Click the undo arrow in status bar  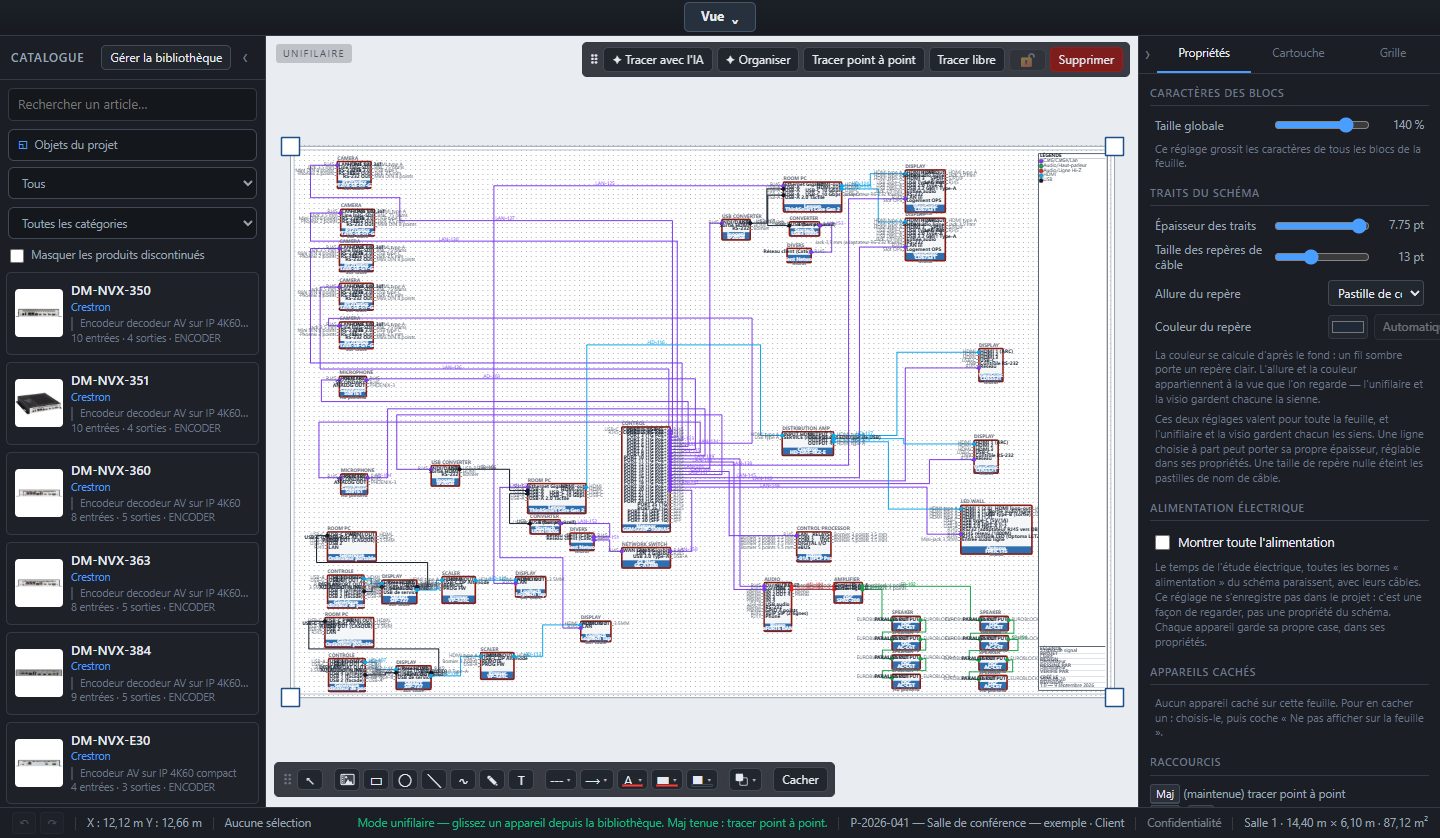point(25,823)
